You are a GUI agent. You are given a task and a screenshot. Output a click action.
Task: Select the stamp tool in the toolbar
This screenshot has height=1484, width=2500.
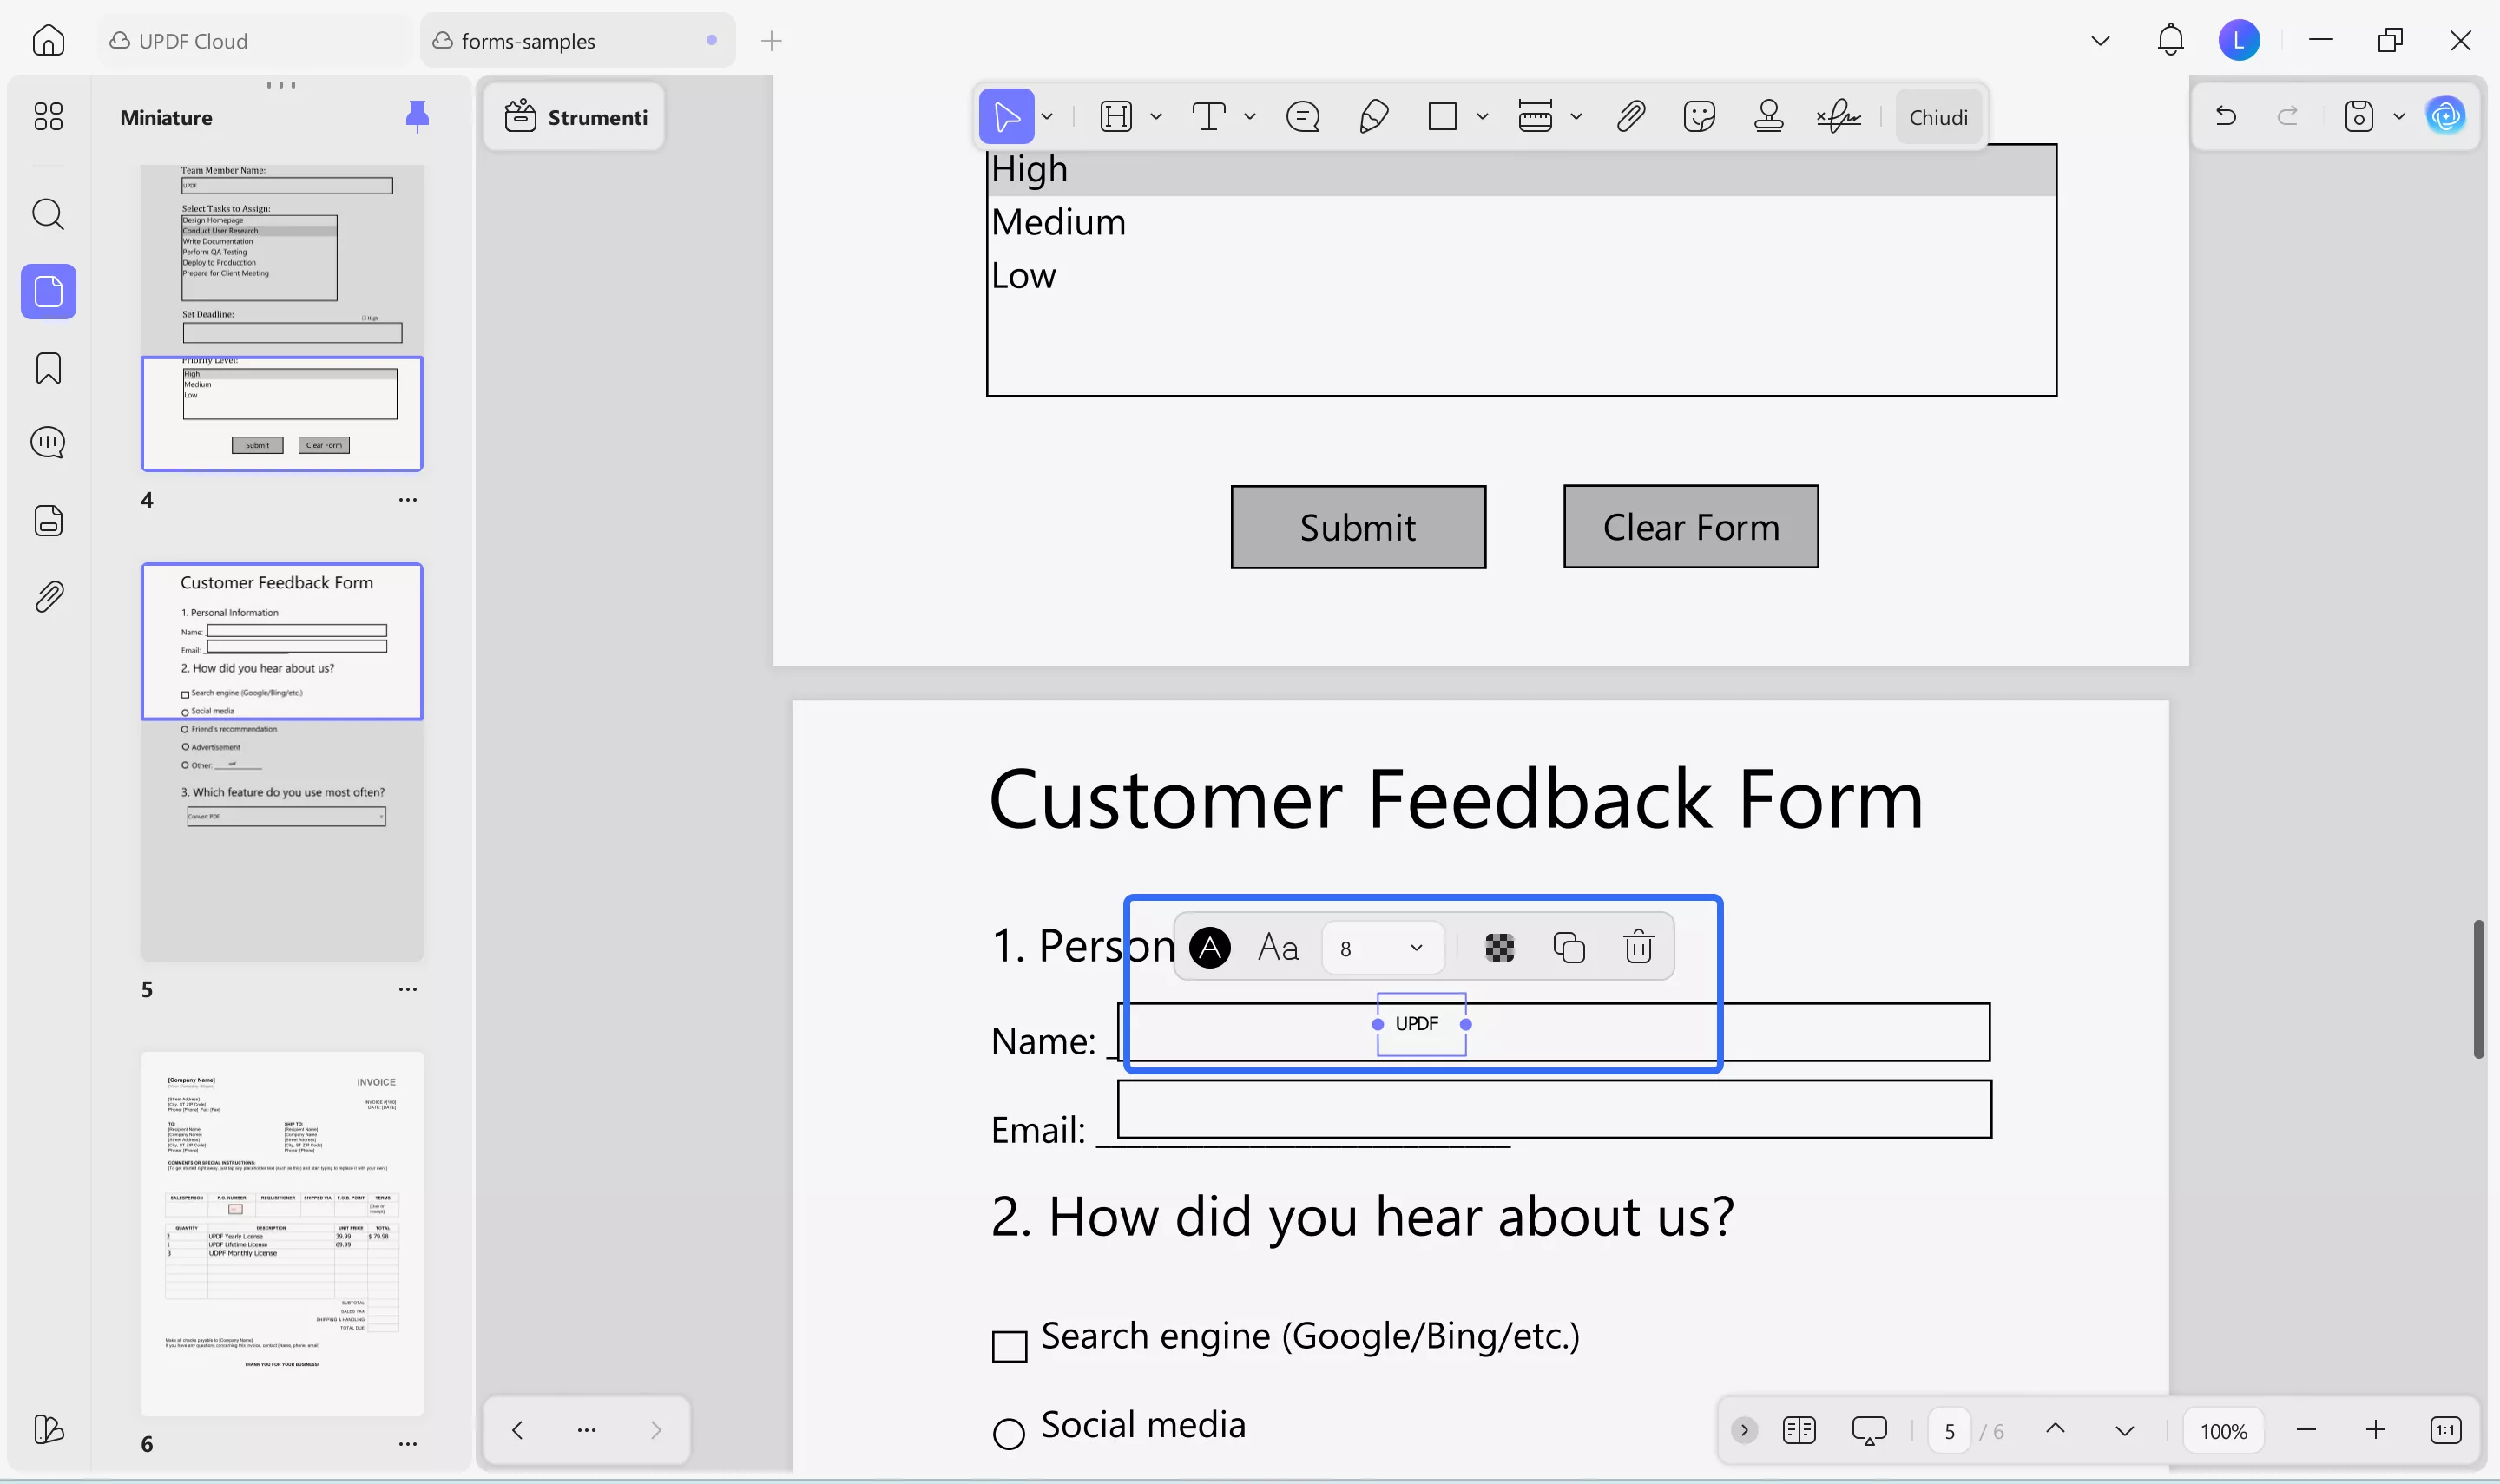click(1768, 117)
